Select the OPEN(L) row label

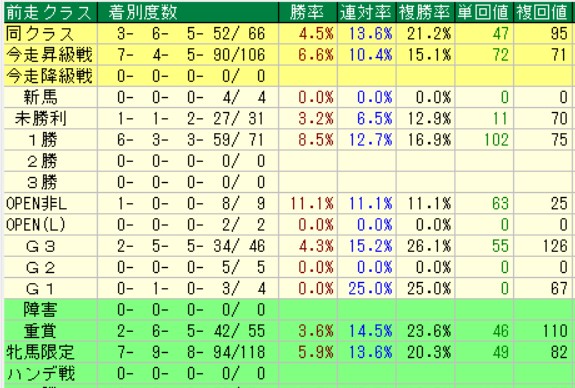tap(36, 224)
